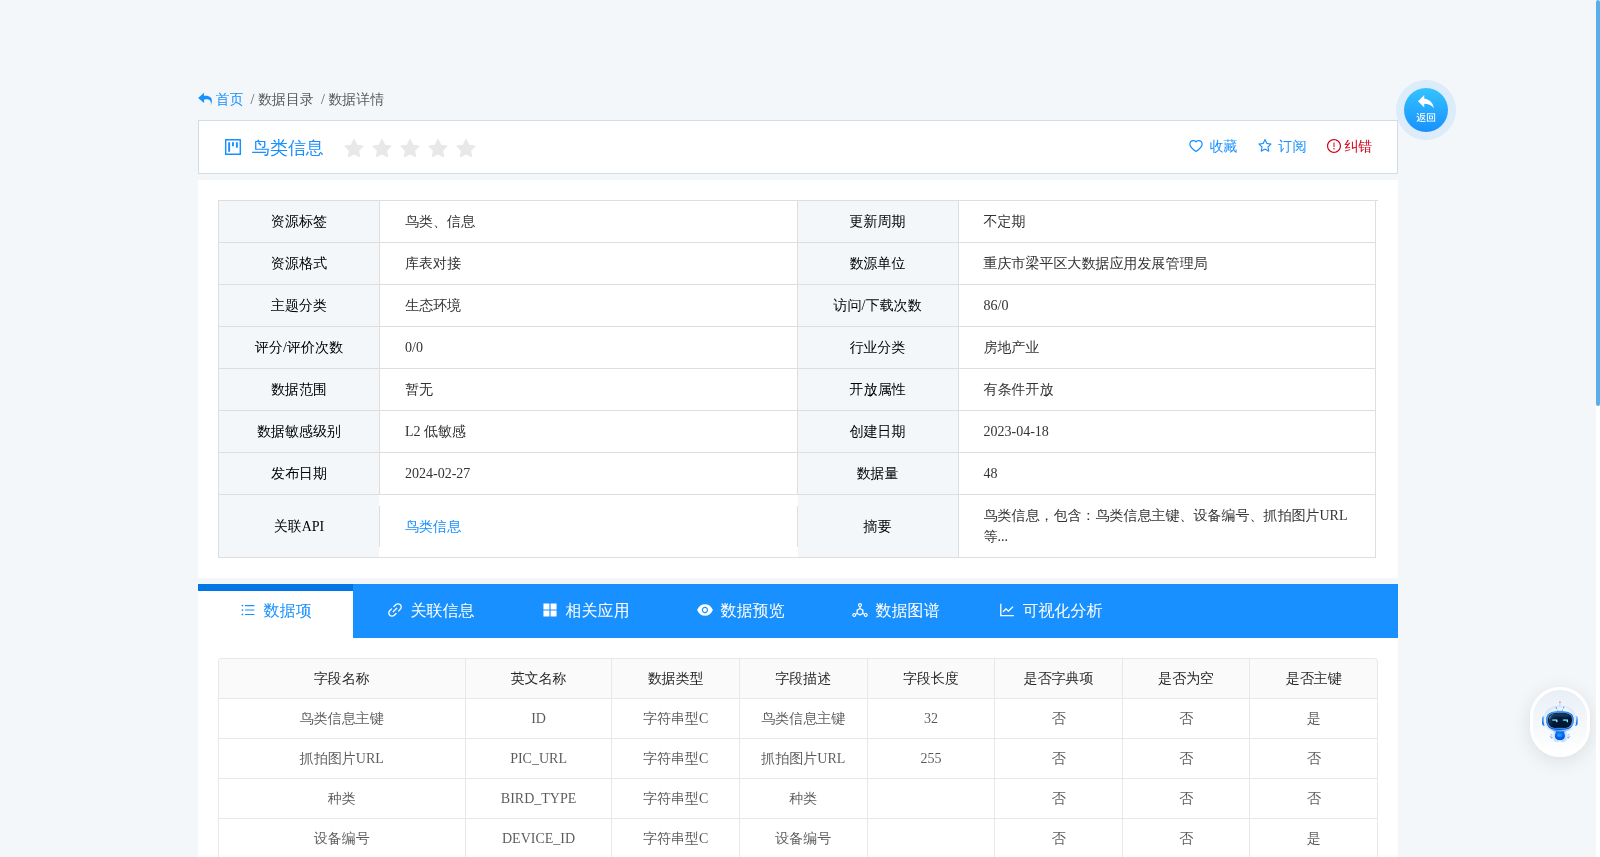
Task: Open the chatbot robot assistant icon
Action: pos(1559,721)
